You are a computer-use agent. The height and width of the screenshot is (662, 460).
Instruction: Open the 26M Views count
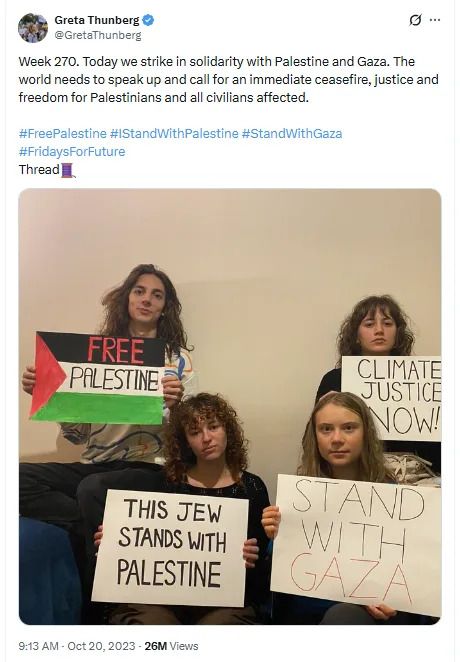[x=171, y=646]
